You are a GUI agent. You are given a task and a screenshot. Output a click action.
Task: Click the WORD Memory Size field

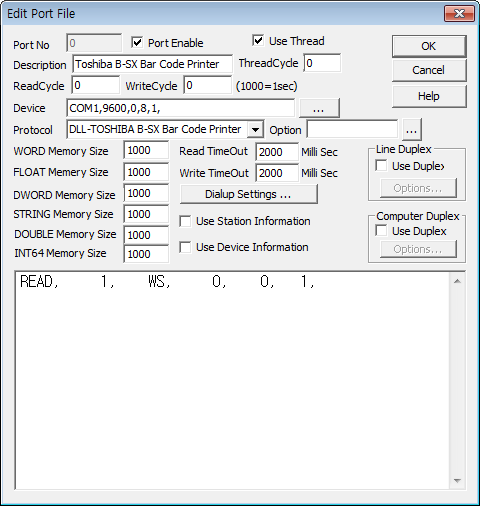(x=146, y=150)
